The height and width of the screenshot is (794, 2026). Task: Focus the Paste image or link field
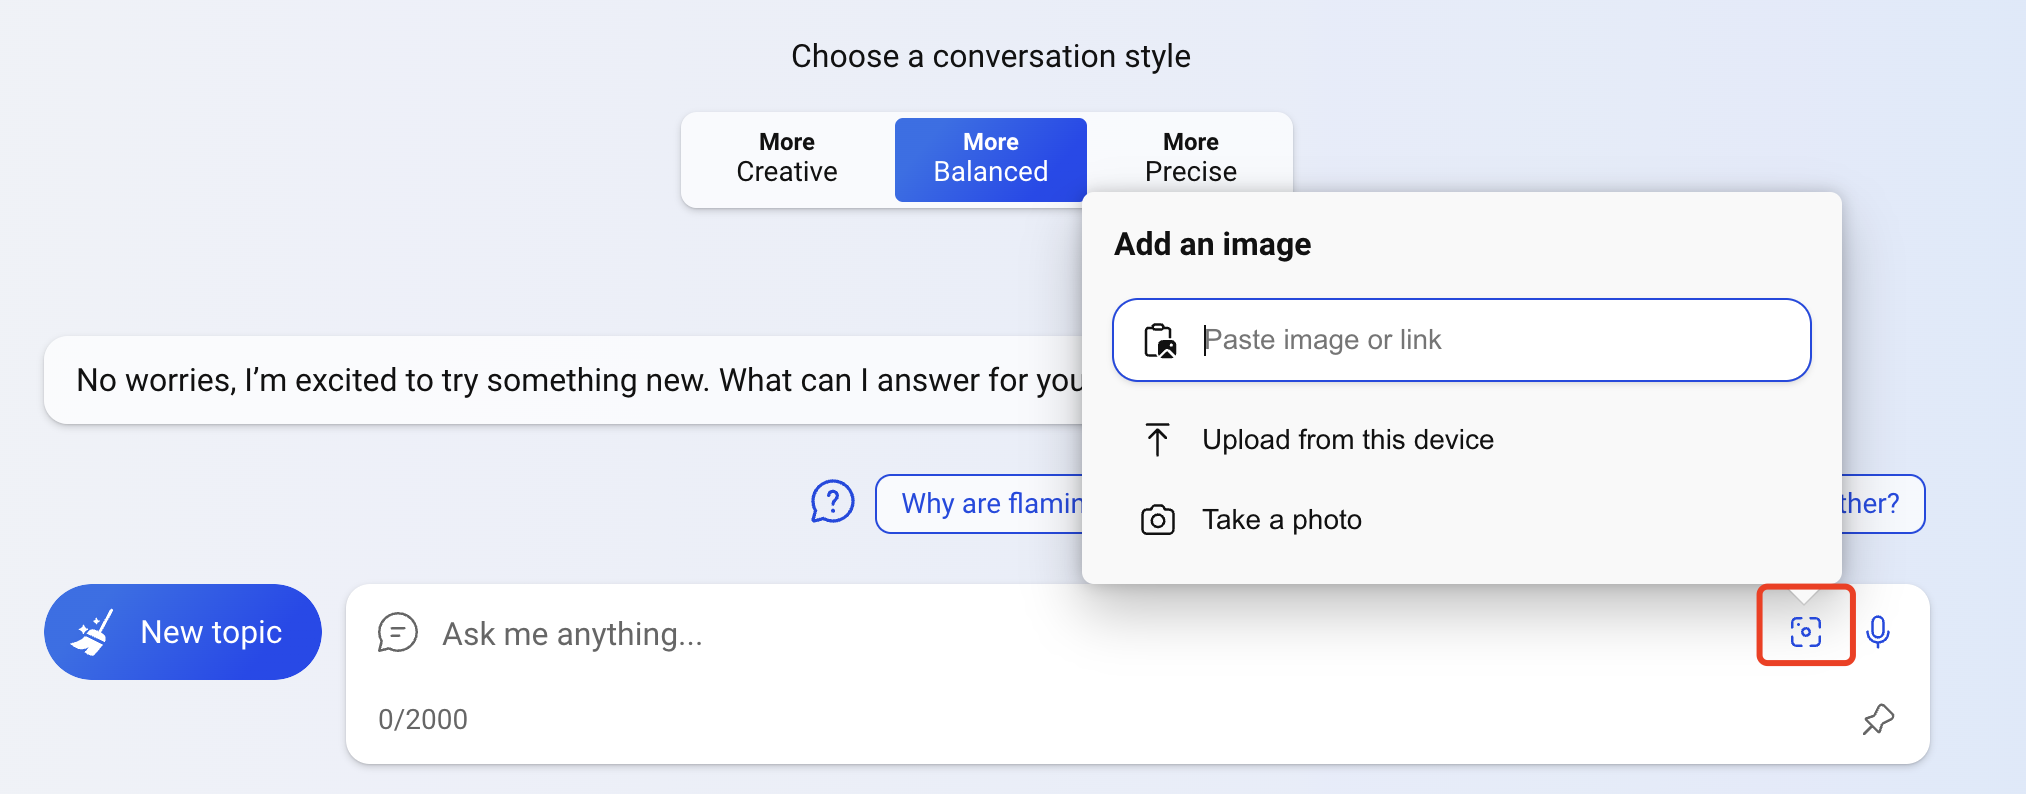(1500, 340)
